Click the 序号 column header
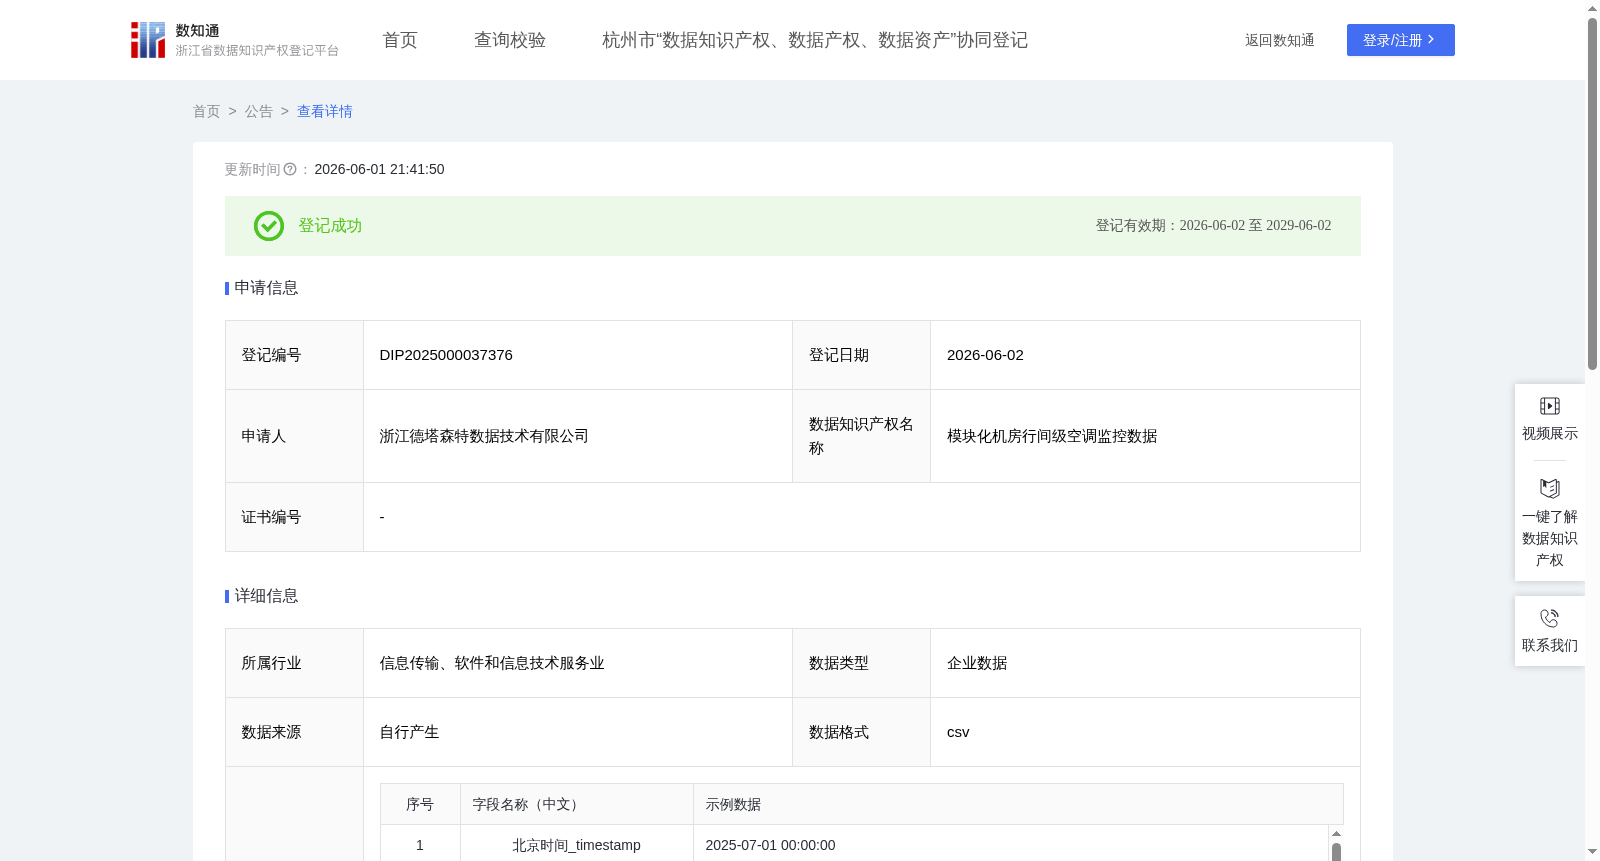The height and width of the screenshot is (861, 1600). (420, 805)
